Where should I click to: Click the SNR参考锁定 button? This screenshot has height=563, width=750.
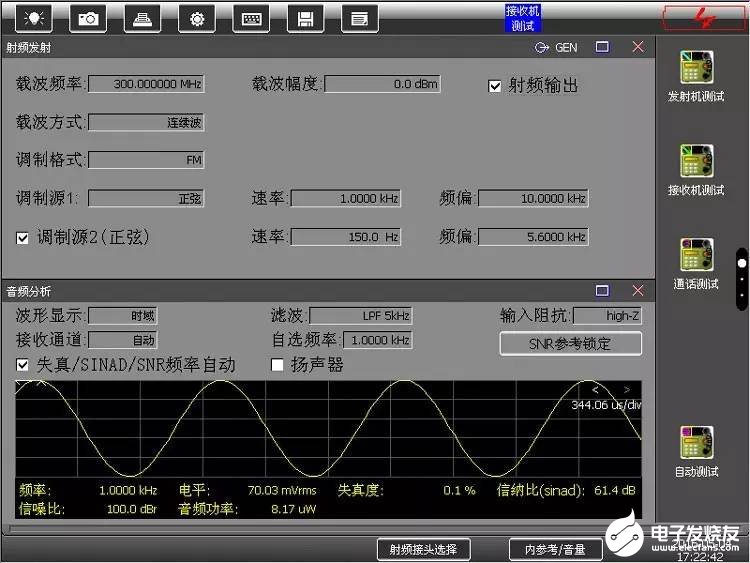571,343
